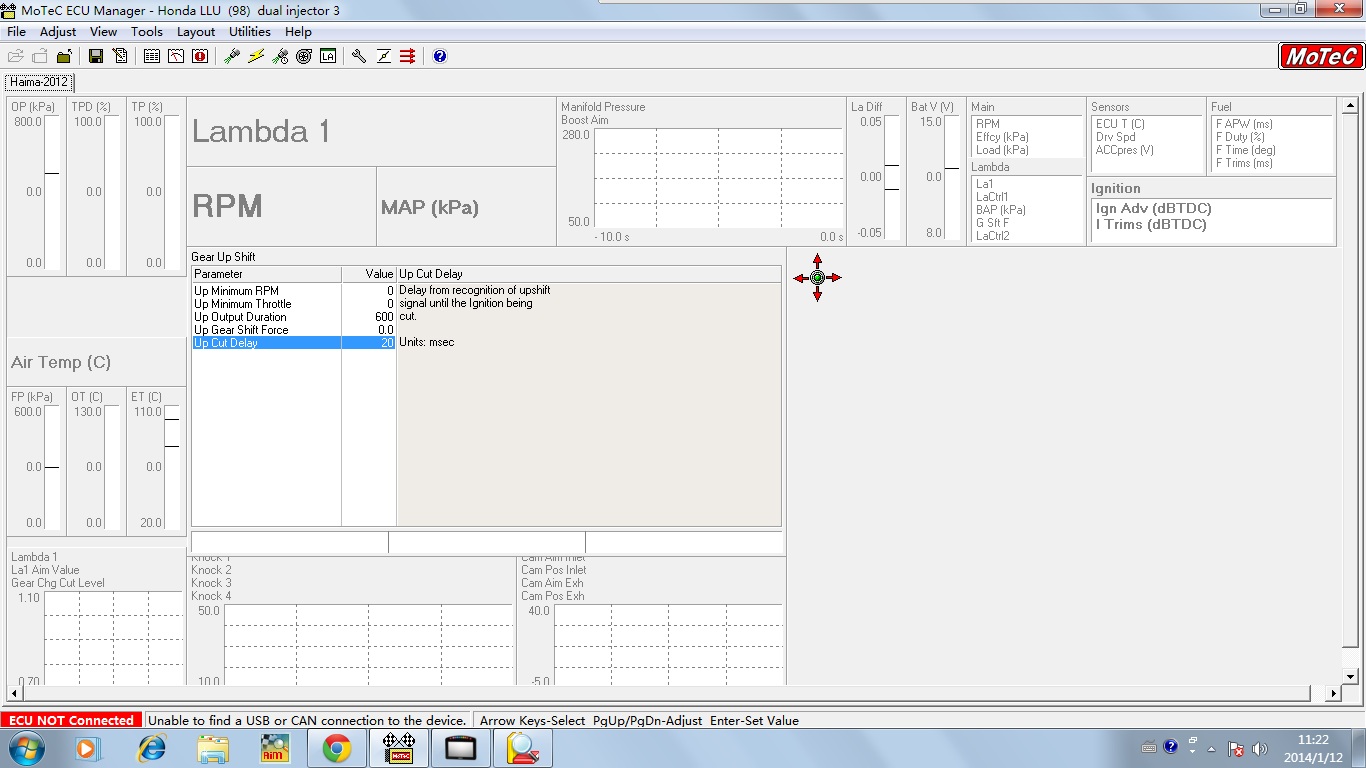
Task: Switch to the MoTeC checkered flag taskbar icon
Action: 400,748
